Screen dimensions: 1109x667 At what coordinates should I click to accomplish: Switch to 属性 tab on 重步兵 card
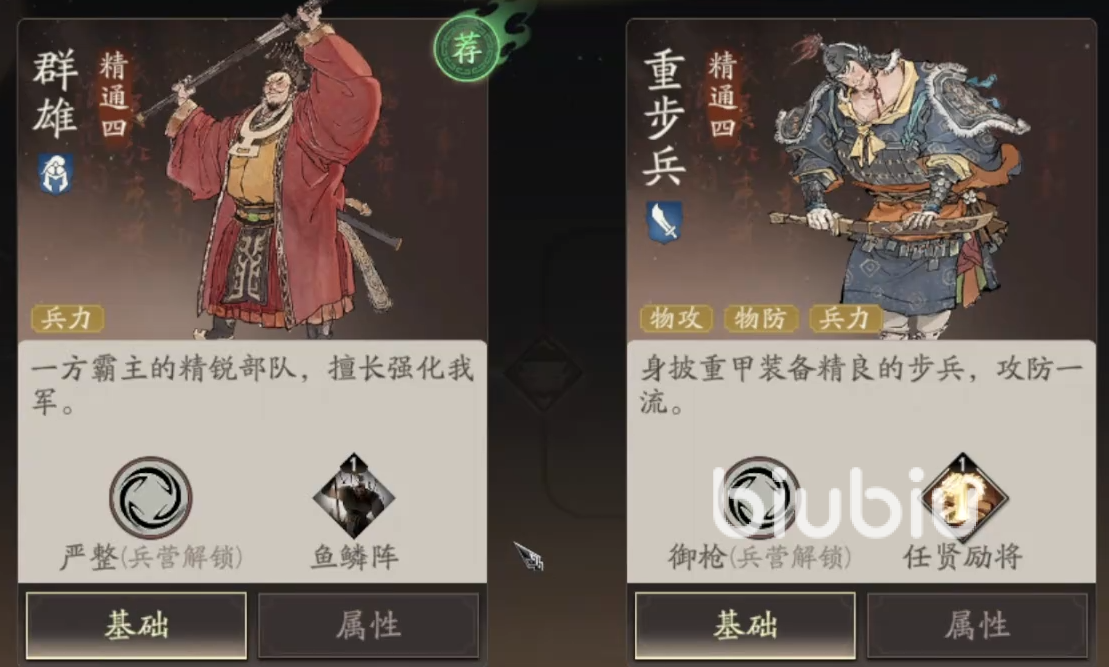(977, 625)
